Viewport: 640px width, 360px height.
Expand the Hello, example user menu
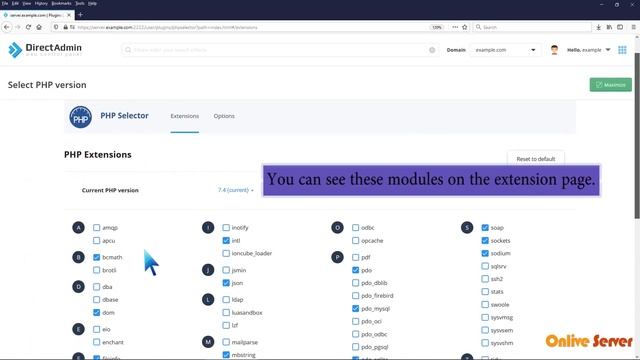click(x=589, y=50)
